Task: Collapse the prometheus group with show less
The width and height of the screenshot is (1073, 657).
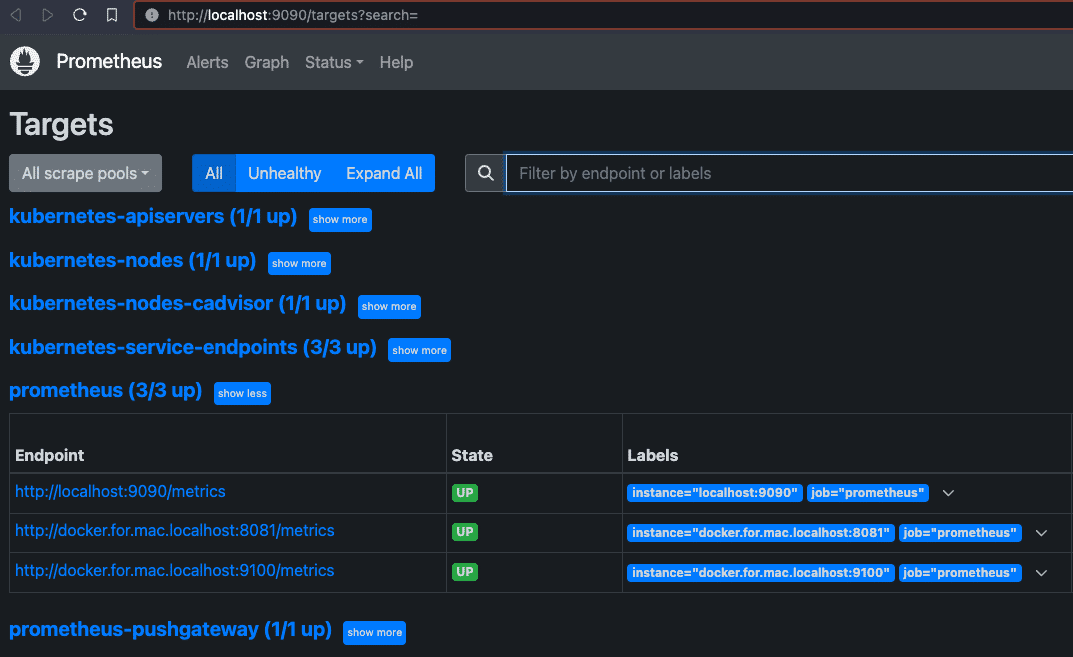Action: (x=242, y=393)
